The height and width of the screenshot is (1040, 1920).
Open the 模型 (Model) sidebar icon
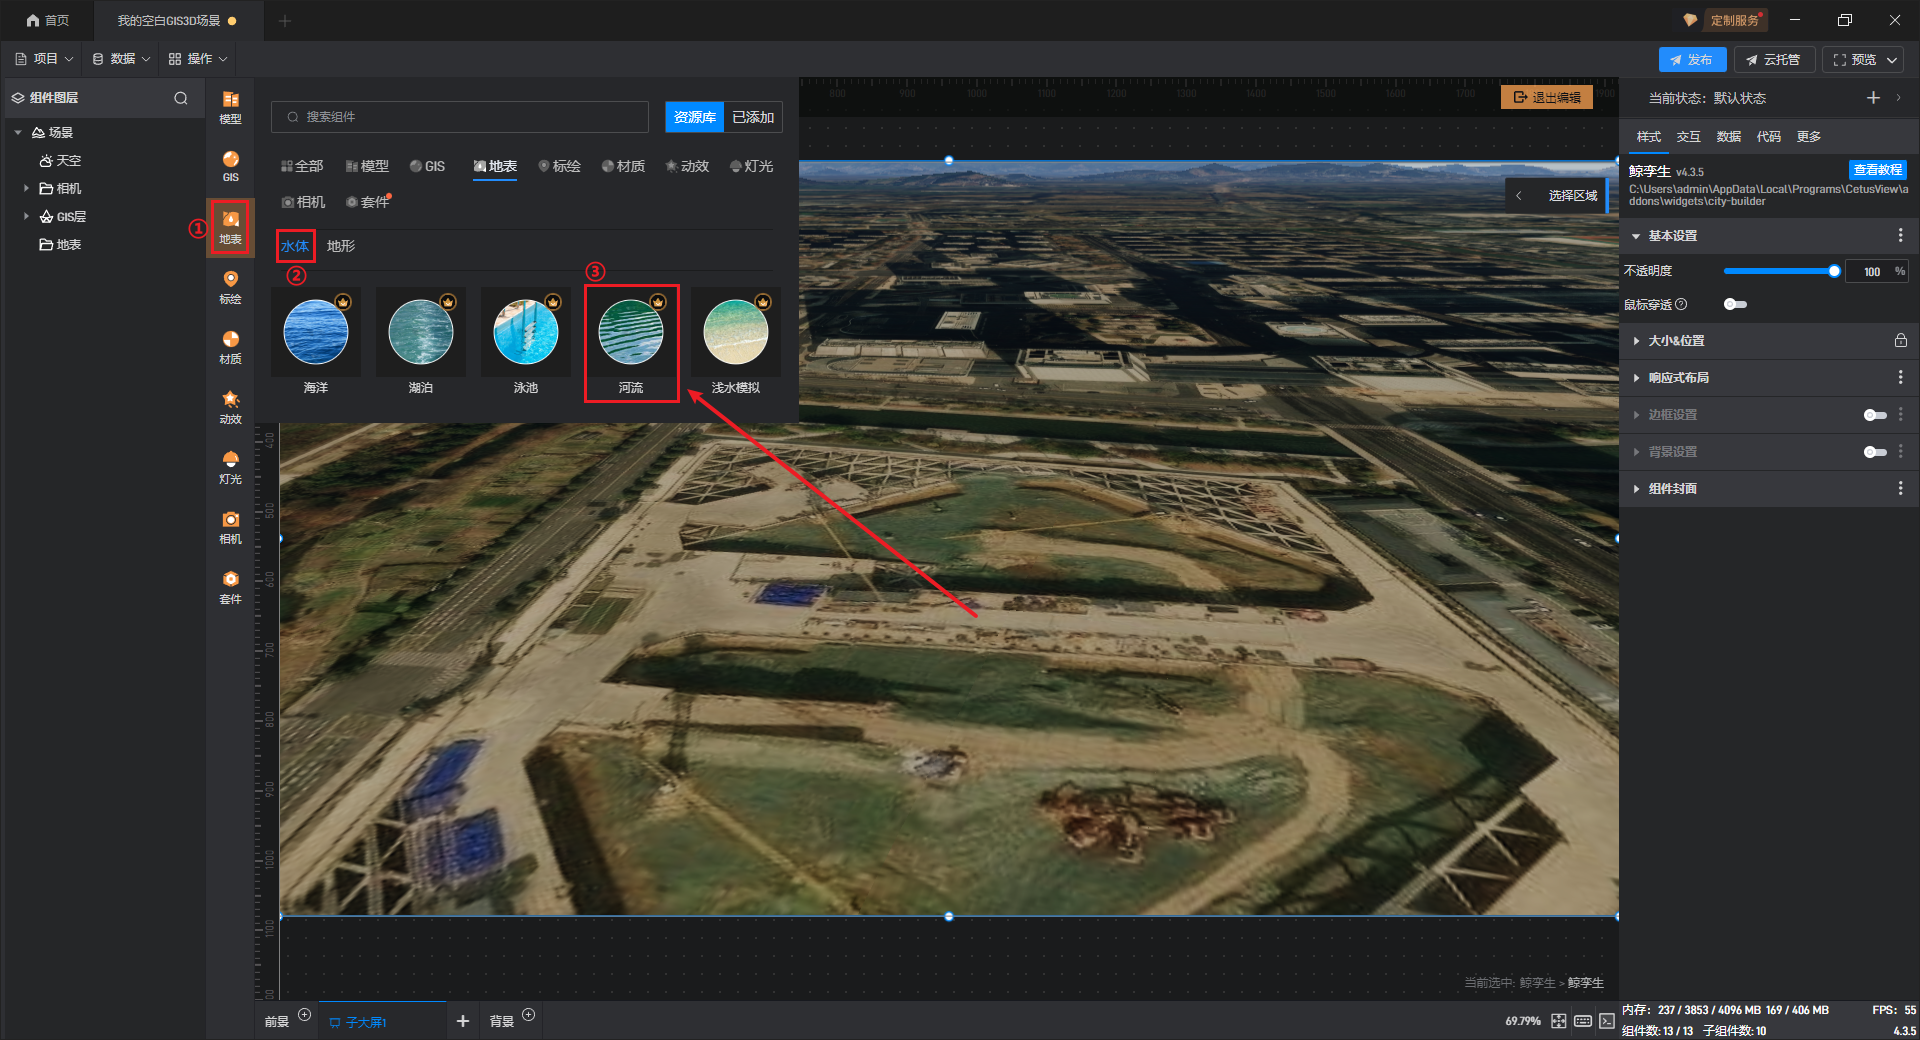230,107
